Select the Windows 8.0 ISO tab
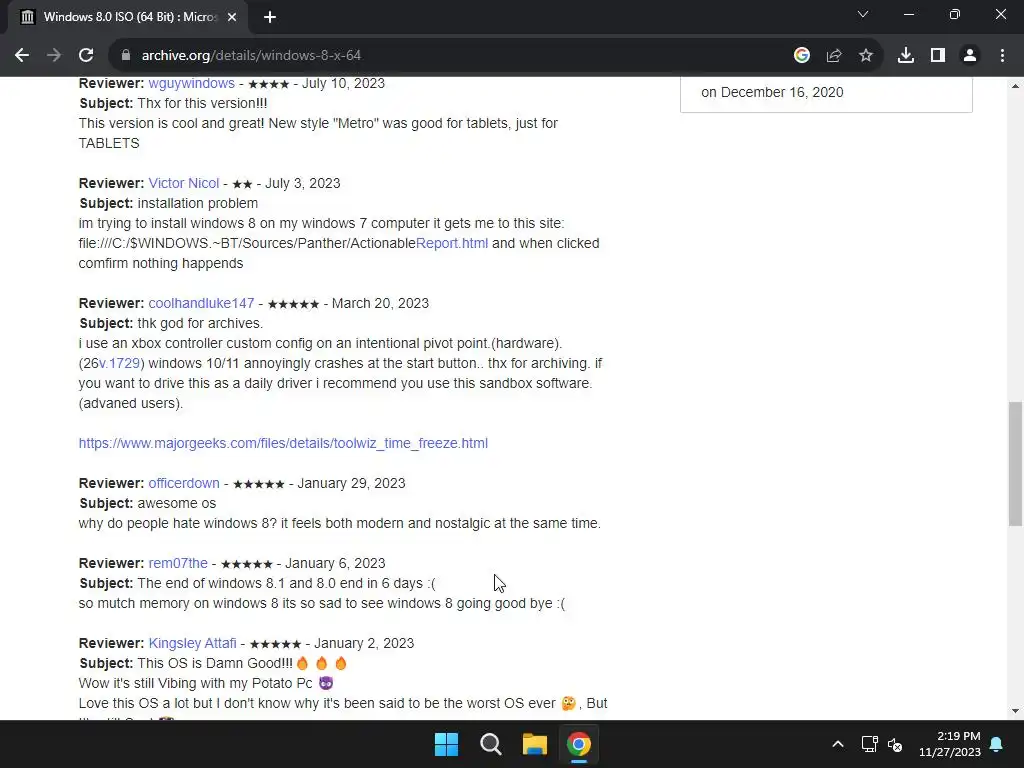The height and width of the screenshot is (768, 1024). (x=128, y=18)
